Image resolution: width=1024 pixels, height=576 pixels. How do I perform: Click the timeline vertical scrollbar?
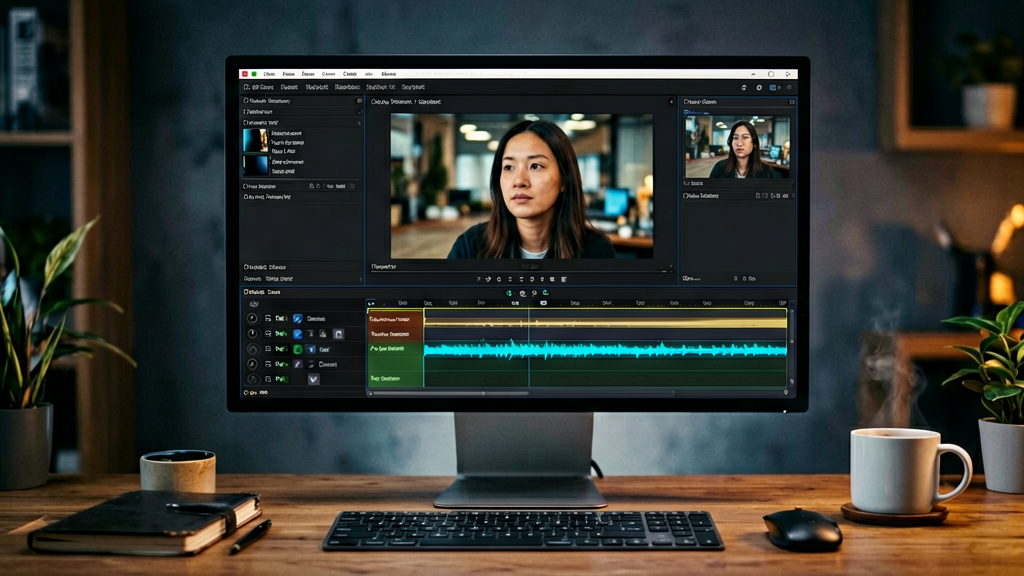pyautogui.click(x=792, y=327)
